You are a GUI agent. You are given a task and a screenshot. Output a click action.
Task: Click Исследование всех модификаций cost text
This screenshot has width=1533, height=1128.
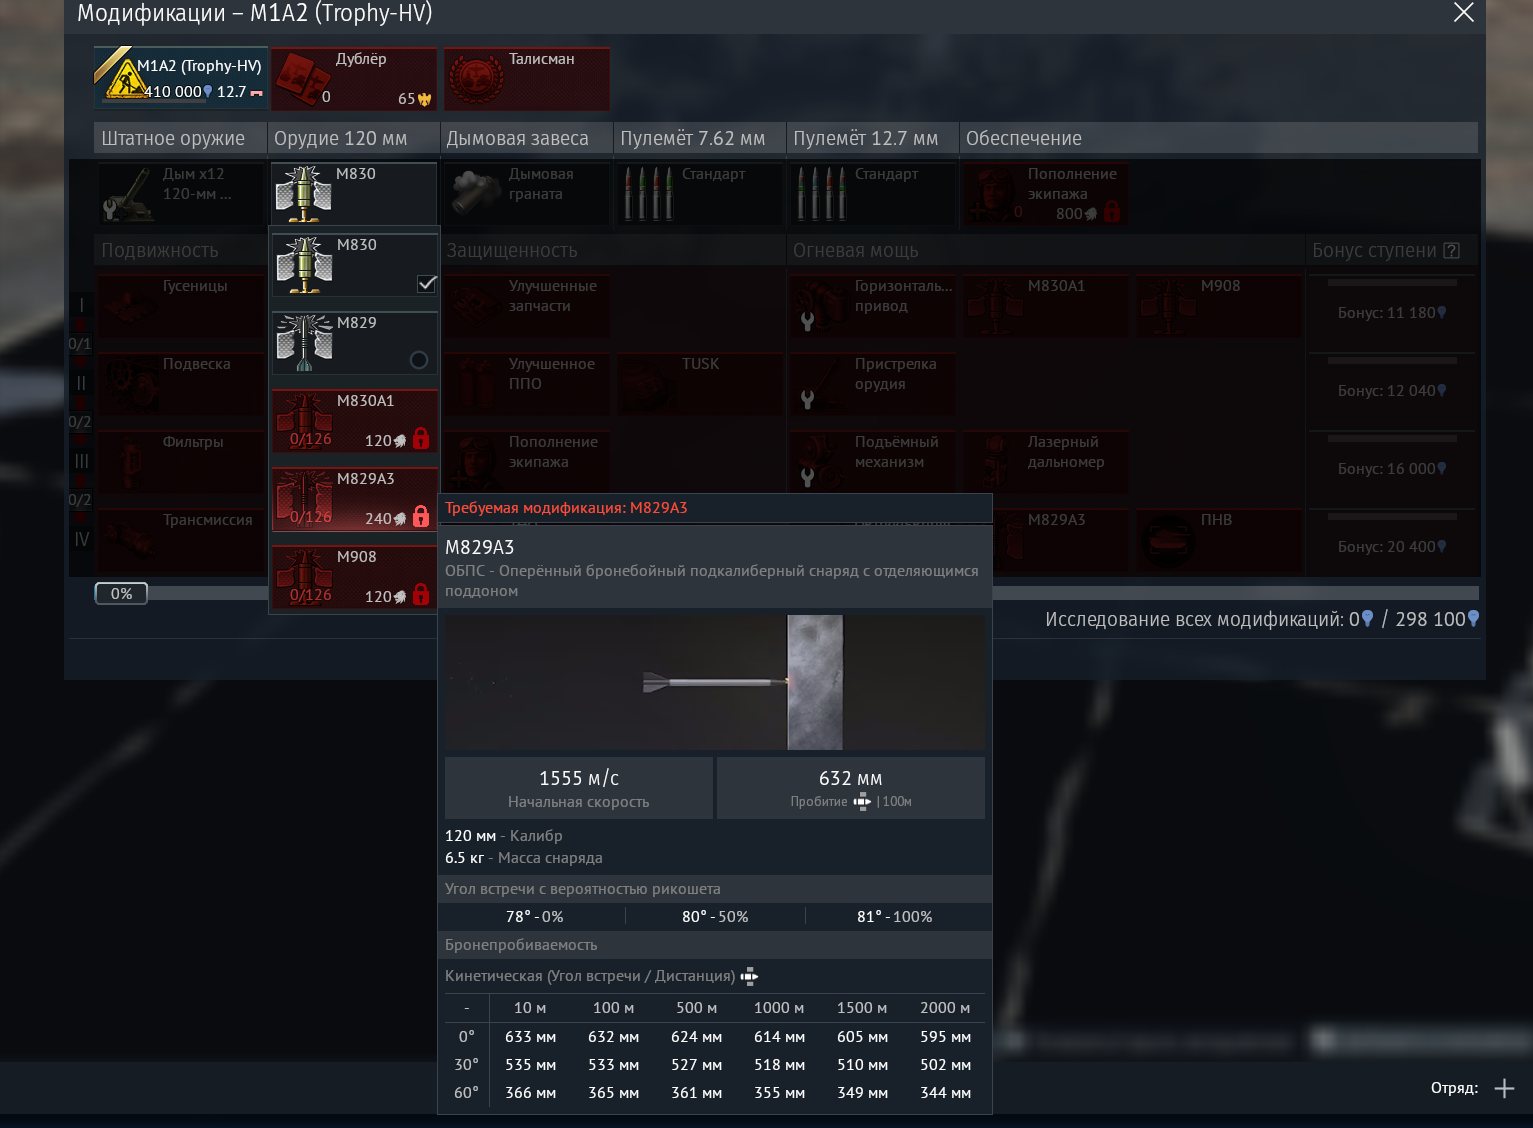pyautogui.click(x=1262, y=619)
